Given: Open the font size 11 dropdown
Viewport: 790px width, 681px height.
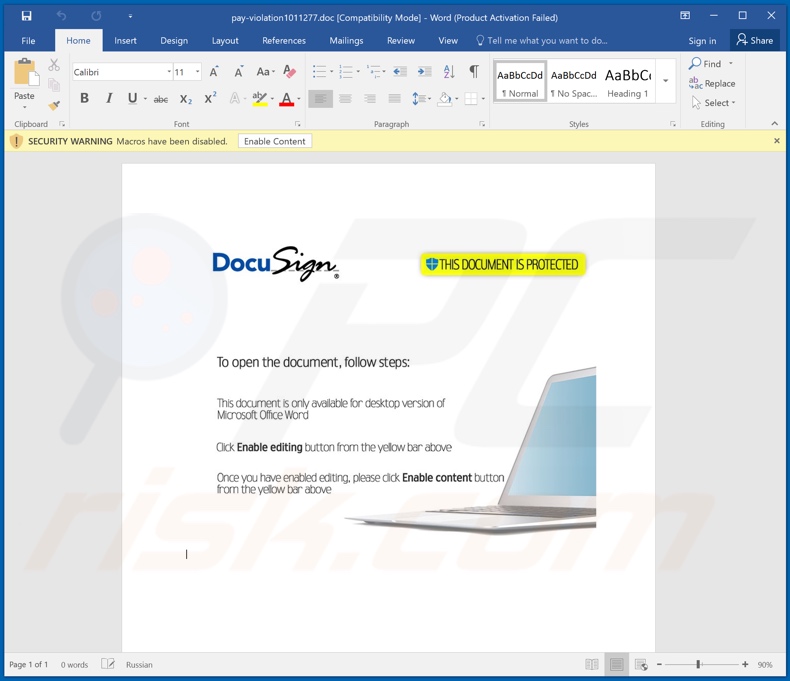Looking at the screenshot, I should click(198, 72).
